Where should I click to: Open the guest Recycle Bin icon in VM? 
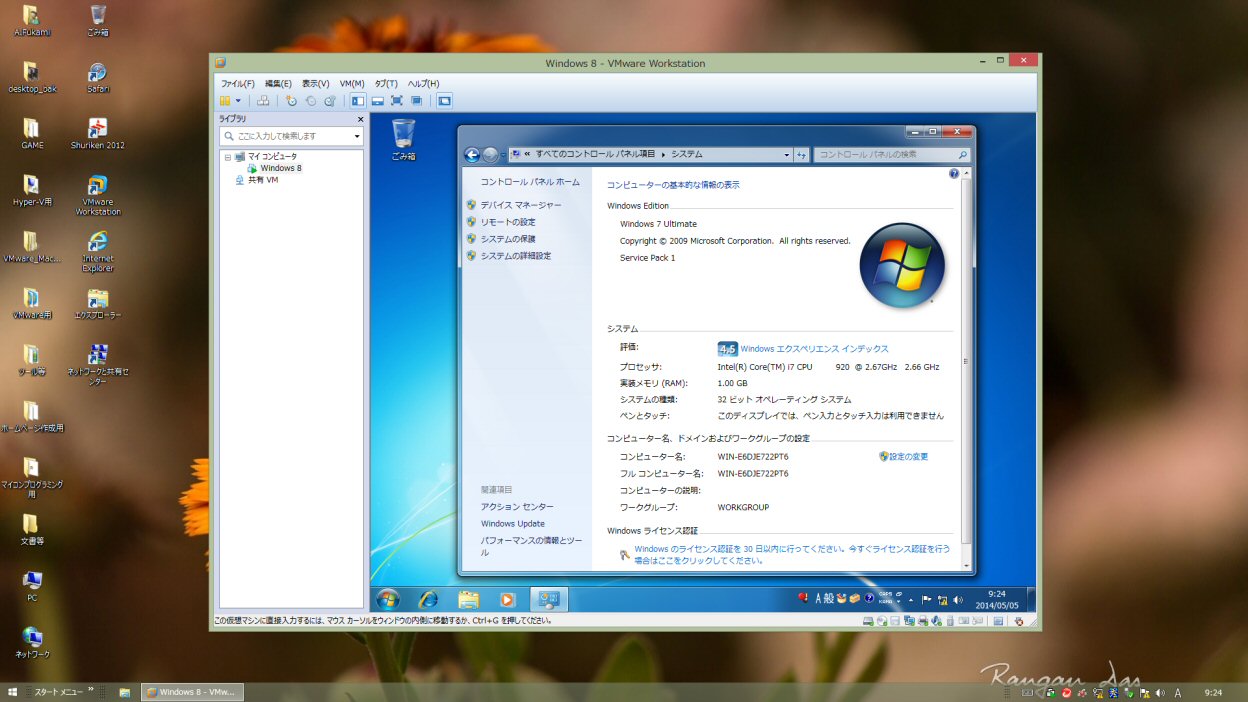pyautogui.click(x=403, y=140)
